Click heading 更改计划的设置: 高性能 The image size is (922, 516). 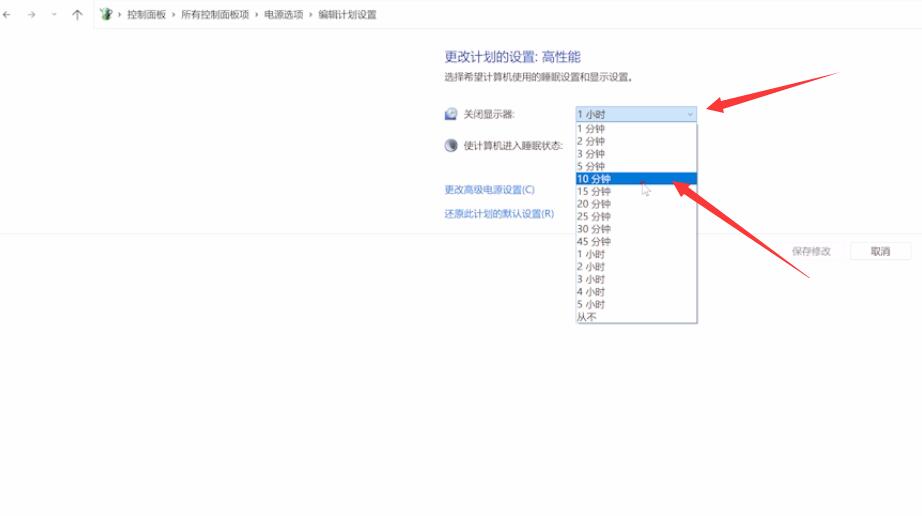pos(512,57)
